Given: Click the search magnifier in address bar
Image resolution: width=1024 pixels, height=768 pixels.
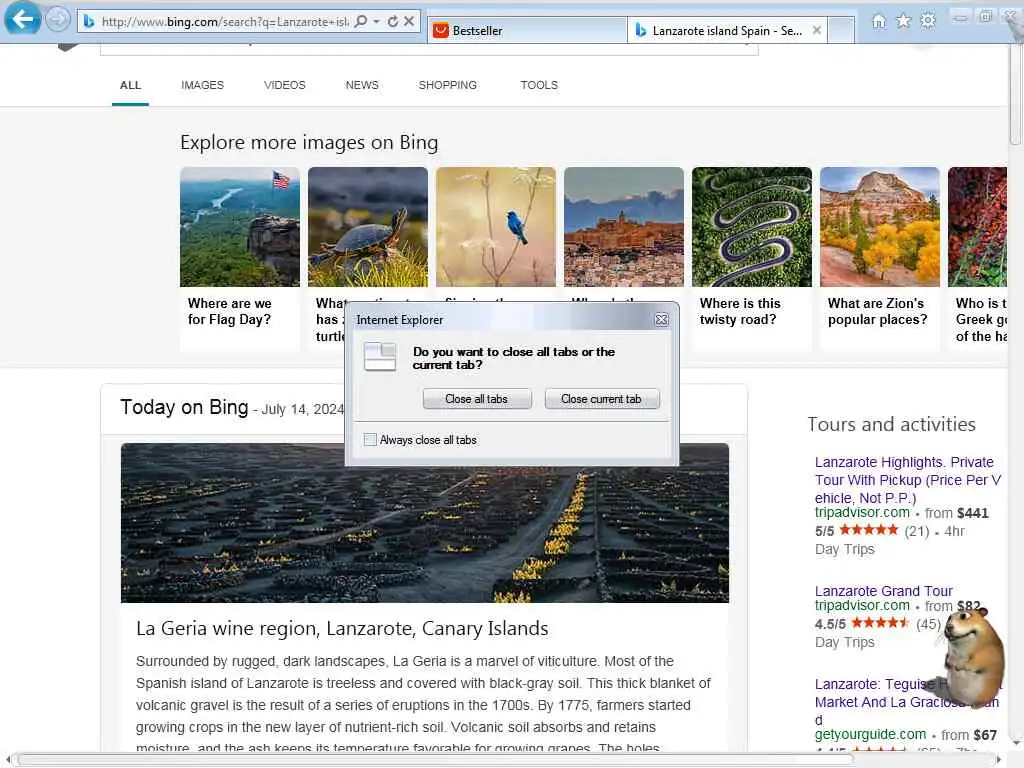Looking at the screenshot, I should click(x=360, y=22).
